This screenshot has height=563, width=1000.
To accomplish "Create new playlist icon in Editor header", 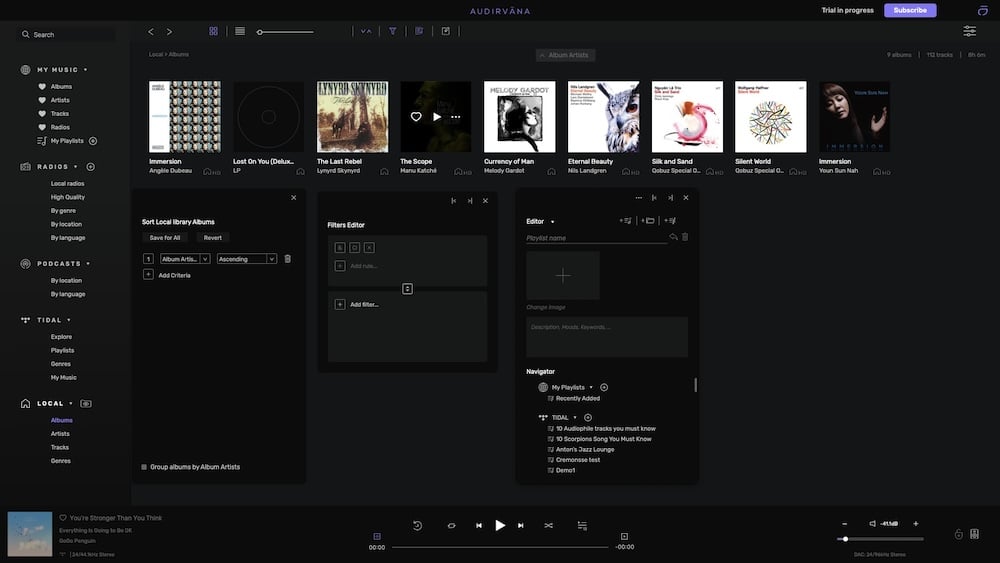I will 626,221.
